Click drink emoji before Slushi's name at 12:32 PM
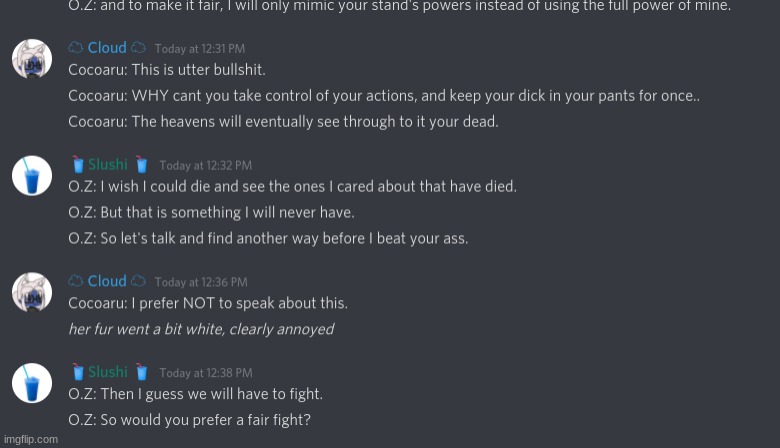Viewport: 780px width, 448px height. pyautogui.click(x=77, y=165)
